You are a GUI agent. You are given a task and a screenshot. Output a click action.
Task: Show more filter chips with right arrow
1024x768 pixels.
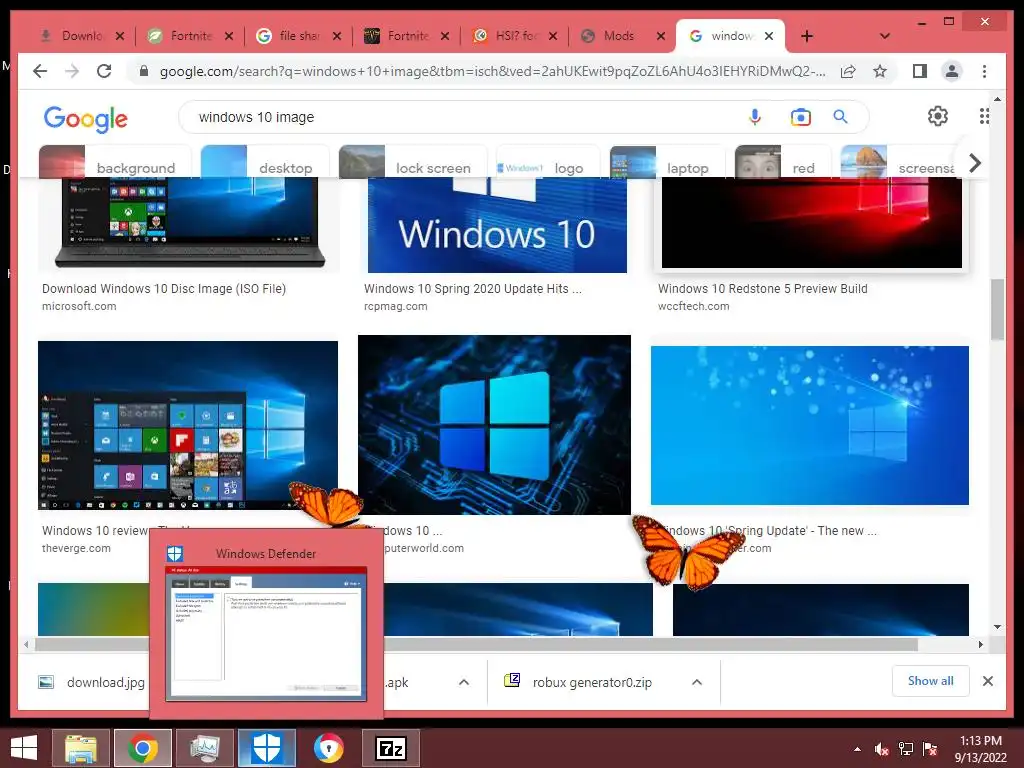[975, 163]
